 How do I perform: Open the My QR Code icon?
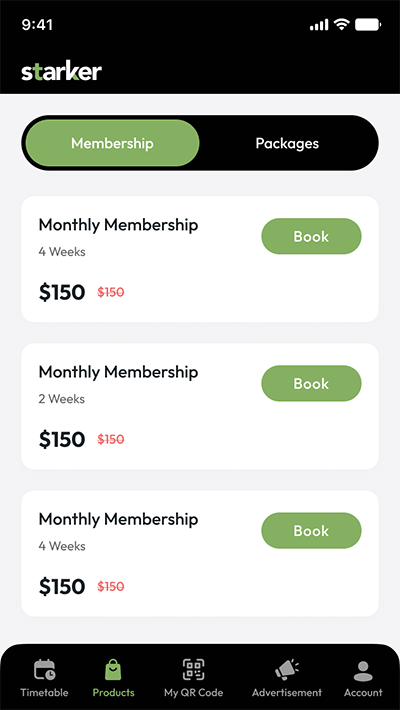click(193, 670)
